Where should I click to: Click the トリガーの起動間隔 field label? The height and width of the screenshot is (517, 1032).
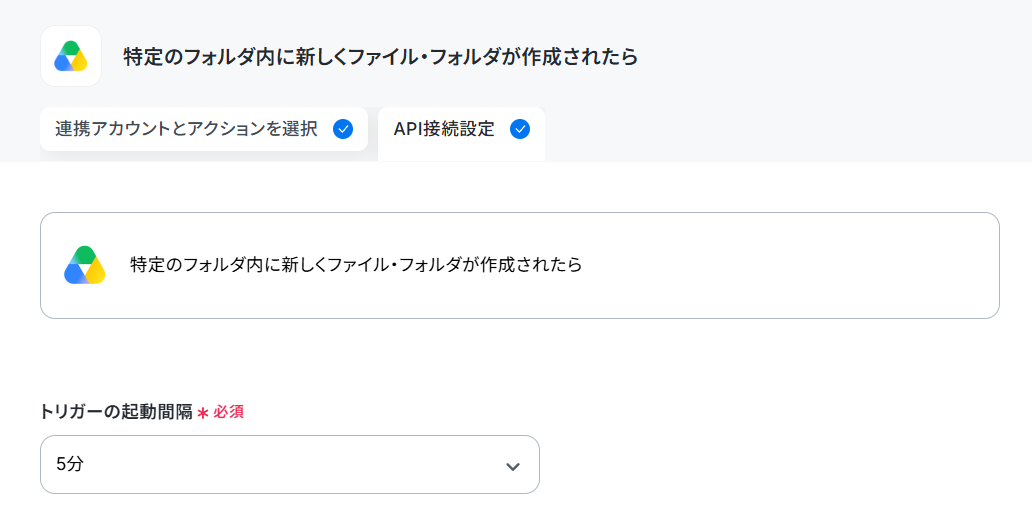coord(116,412)
